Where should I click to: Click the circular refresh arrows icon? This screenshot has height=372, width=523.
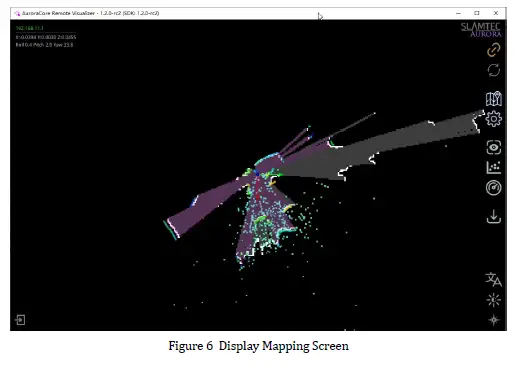pos(494,70)
